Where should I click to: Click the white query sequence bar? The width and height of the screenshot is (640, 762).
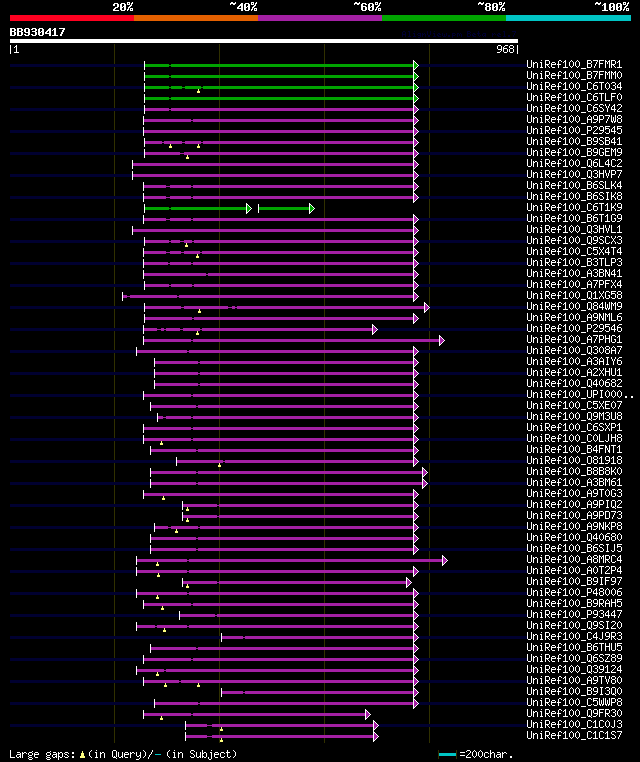pos(264,41)
